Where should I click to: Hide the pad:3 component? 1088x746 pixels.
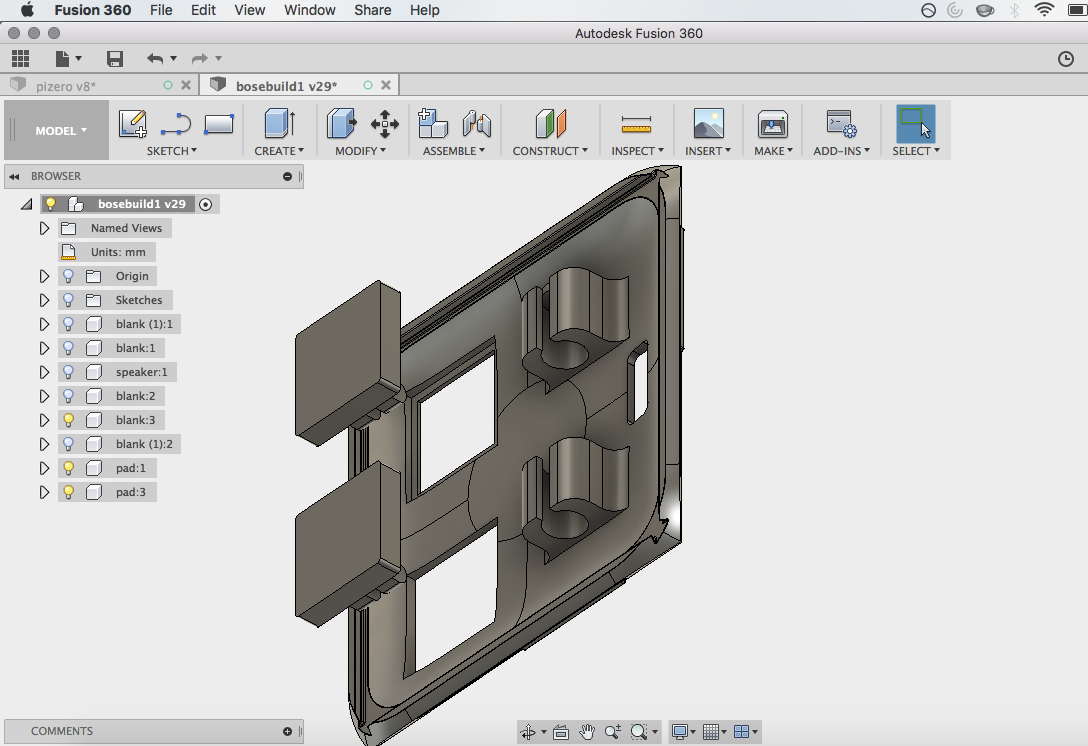[x=68, y=492]
